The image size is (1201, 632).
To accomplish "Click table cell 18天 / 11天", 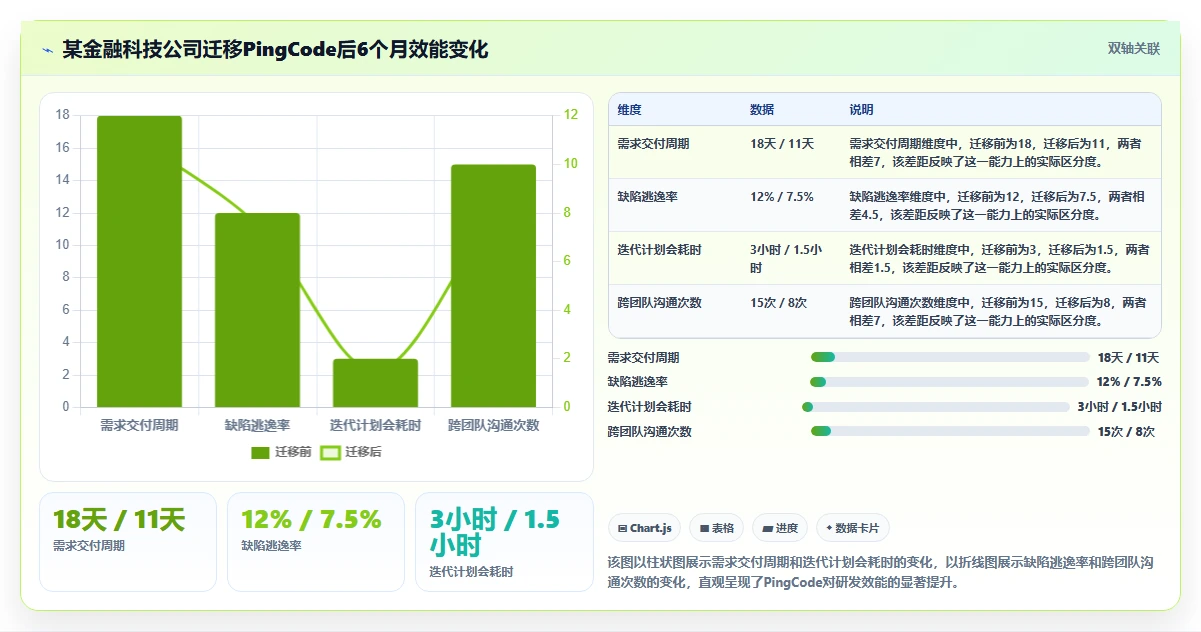I will click(790, 152).
